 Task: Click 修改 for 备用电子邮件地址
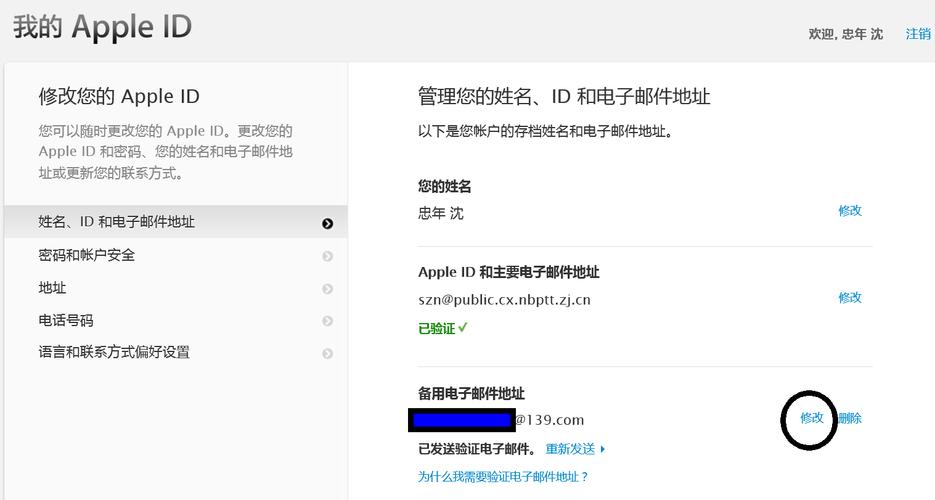click(x=812, y=418)
